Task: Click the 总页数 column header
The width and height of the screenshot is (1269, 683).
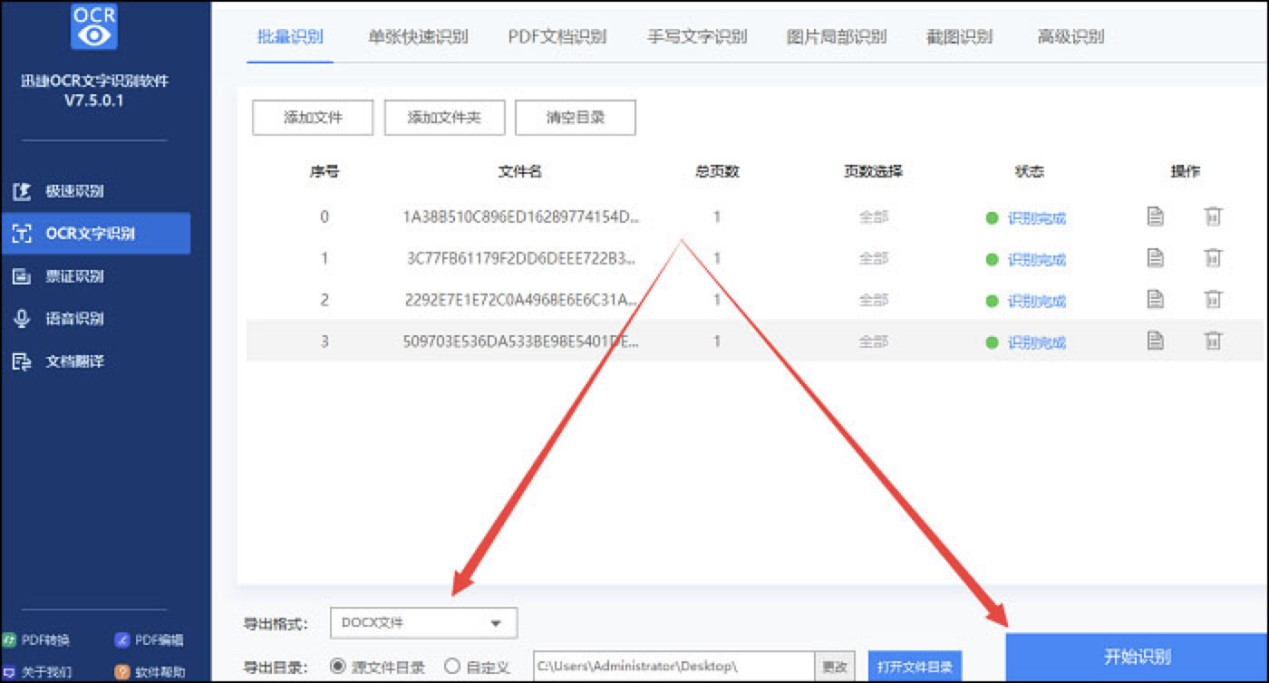Action: pyautogui.click(x=717, y=172)
